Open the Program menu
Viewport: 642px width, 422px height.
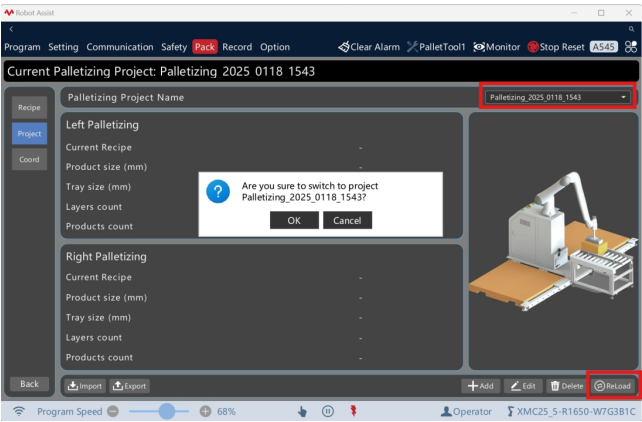point(23,47)
